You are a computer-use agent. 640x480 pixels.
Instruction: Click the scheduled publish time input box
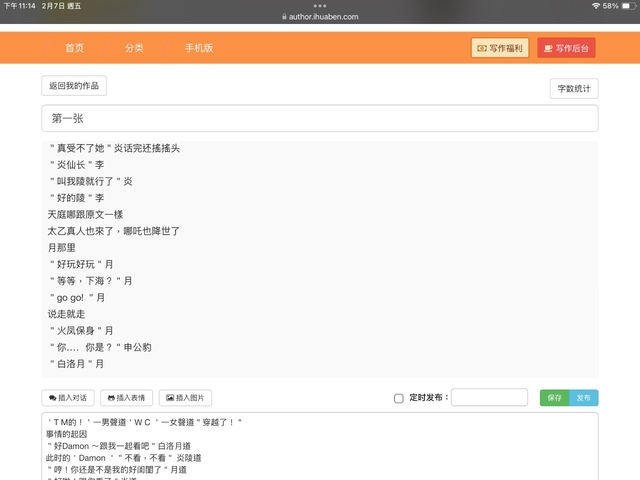pyautogui.click(x=489, y=397)
